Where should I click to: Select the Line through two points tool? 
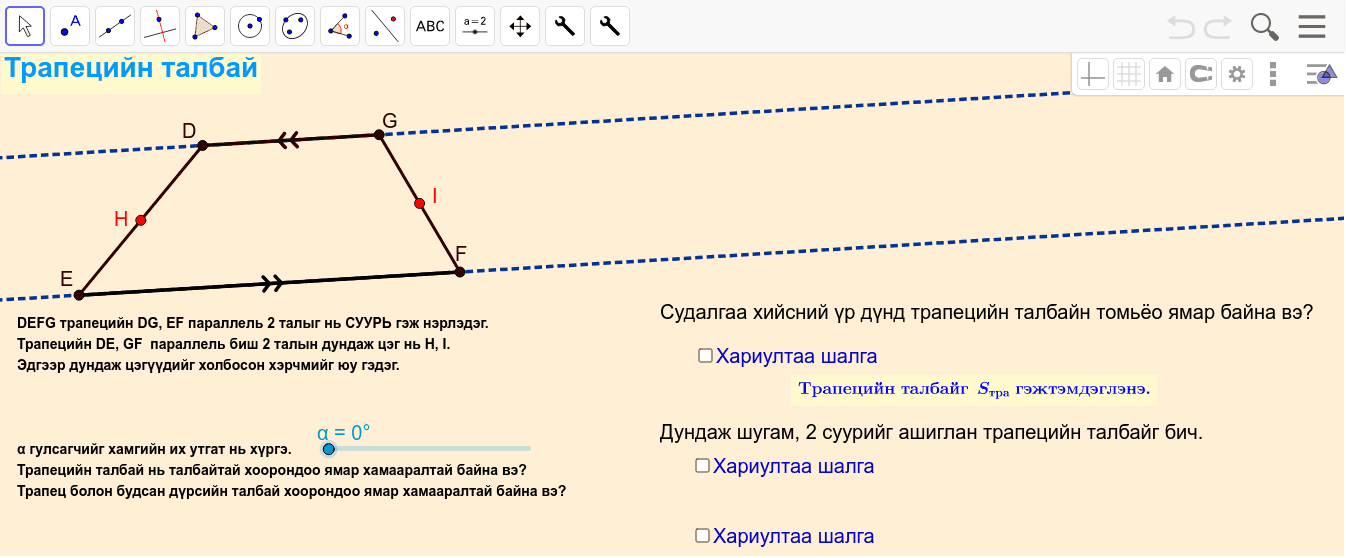pyautogui.click(x=115, y=26)
